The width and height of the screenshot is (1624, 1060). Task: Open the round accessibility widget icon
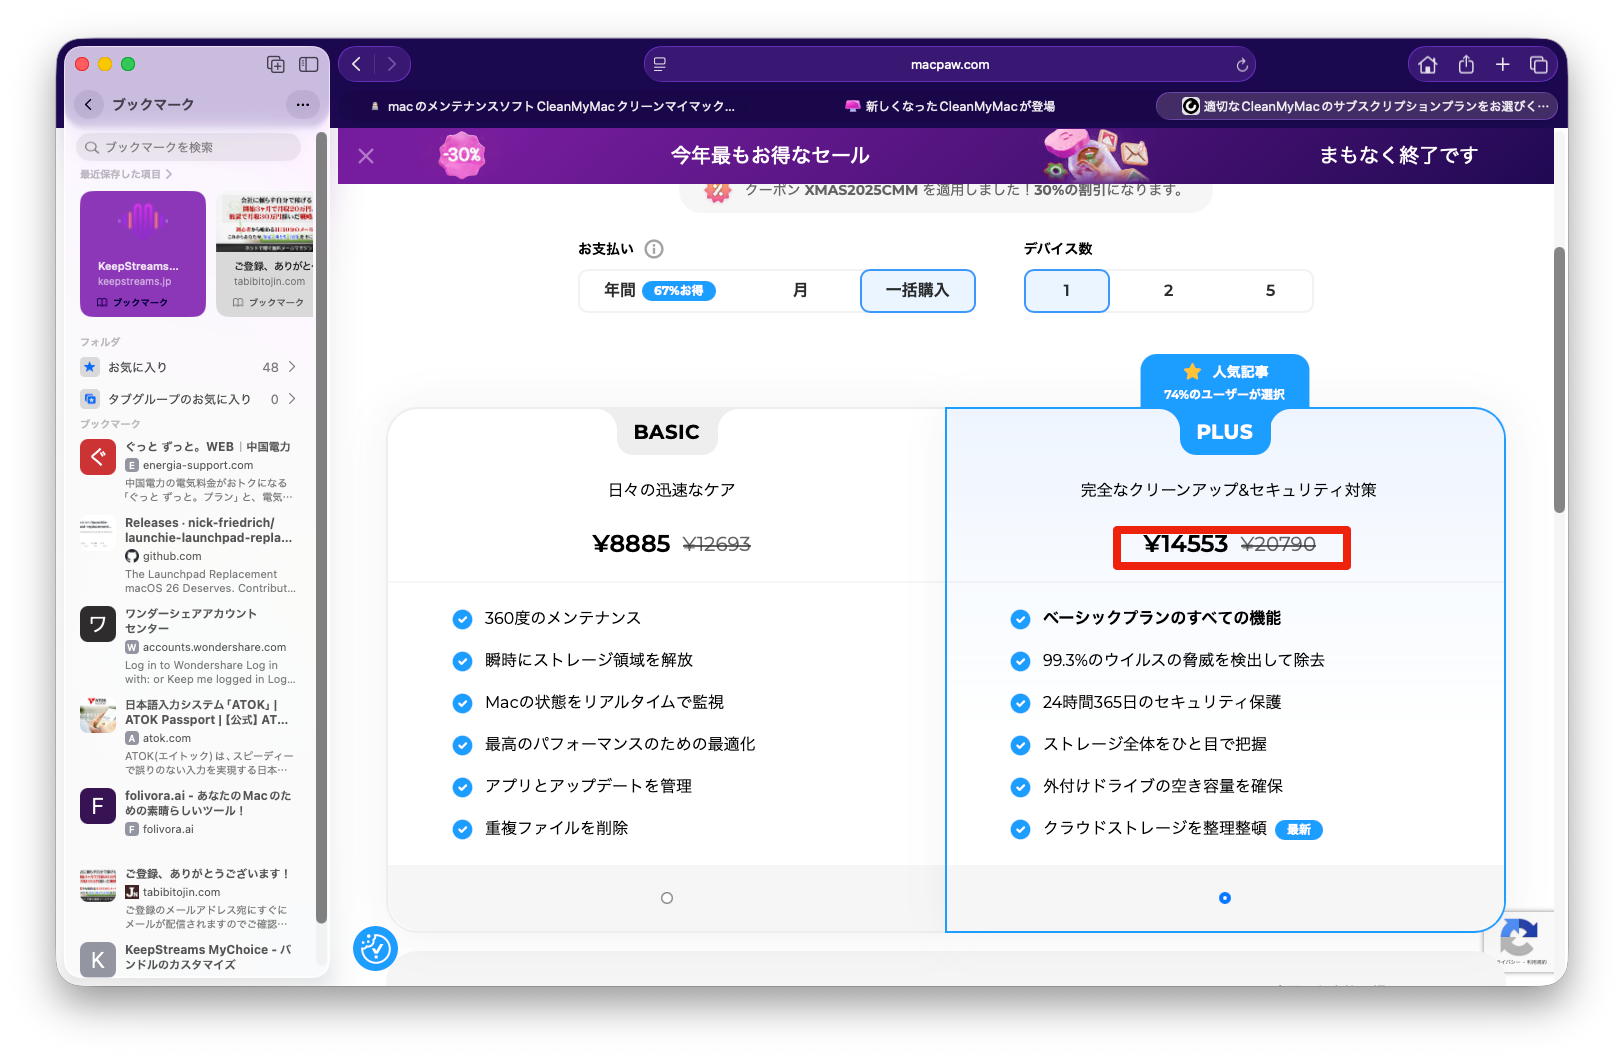pyautogui.click(x=375, y=948)
